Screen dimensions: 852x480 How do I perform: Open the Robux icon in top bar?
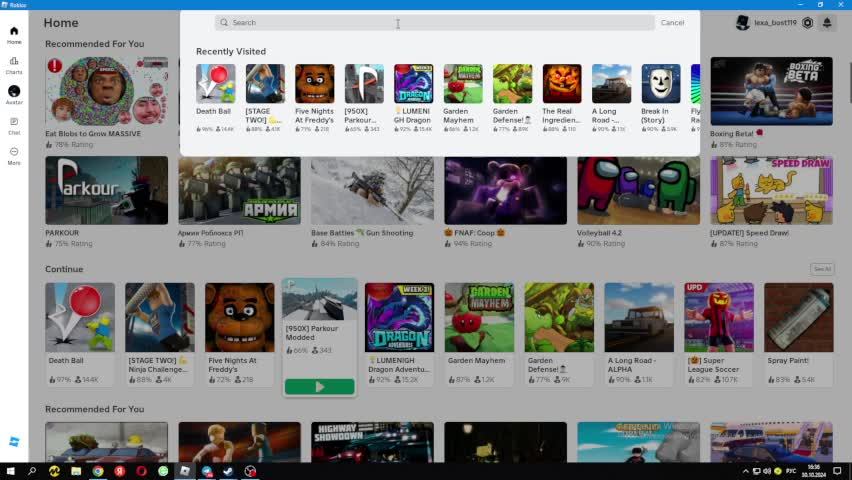807,23
